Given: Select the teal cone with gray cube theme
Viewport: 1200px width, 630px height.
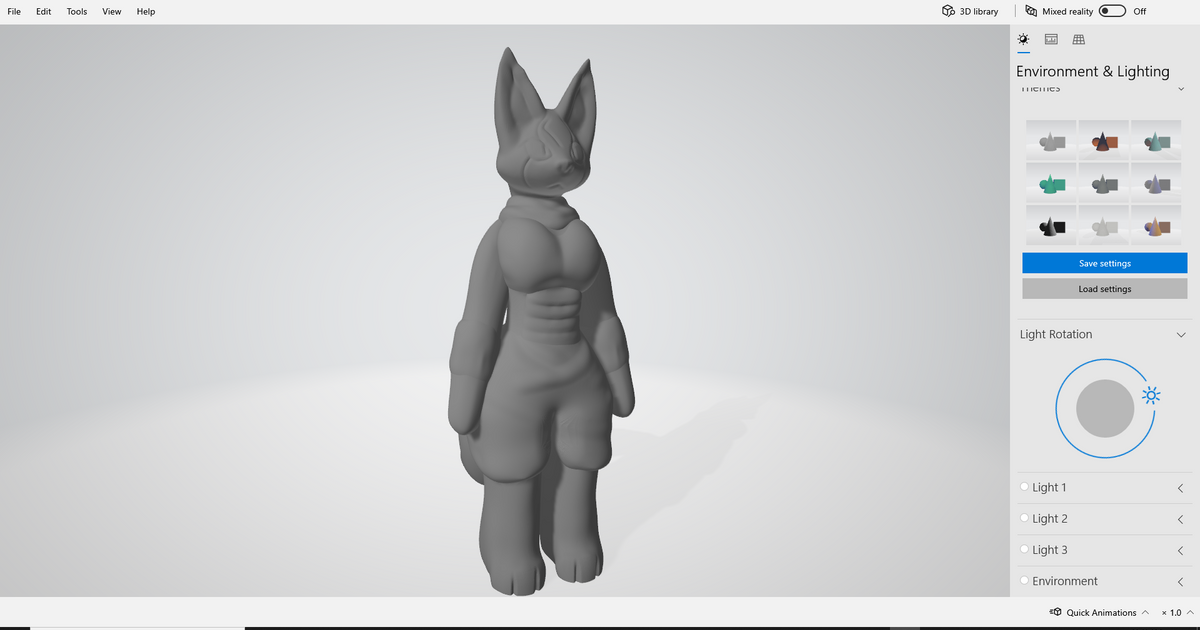Looking at the screenshot, I should pyautogui.click(x=1156, y=141).
